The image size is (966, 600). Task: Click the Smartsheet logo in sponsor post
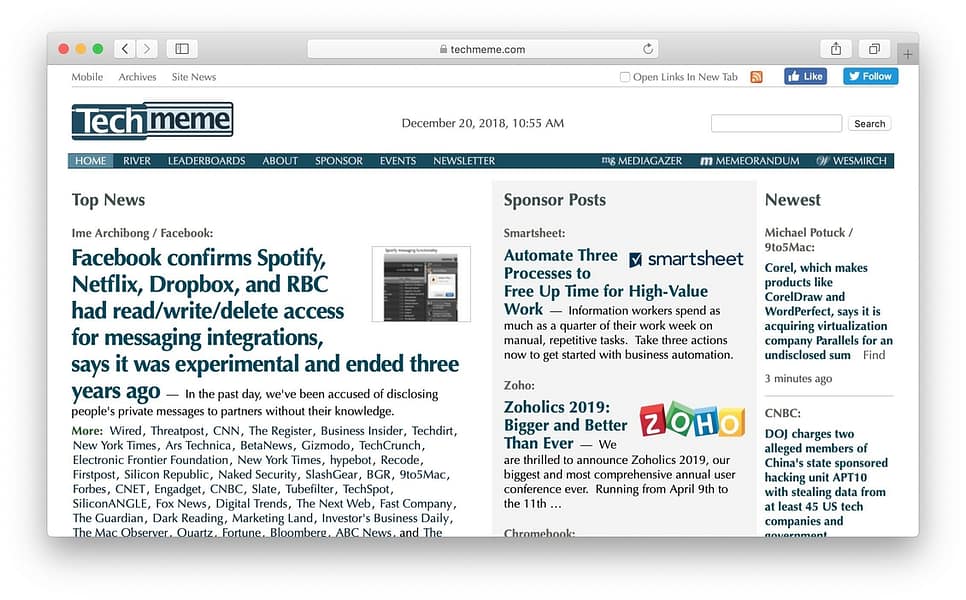point(686,259)
